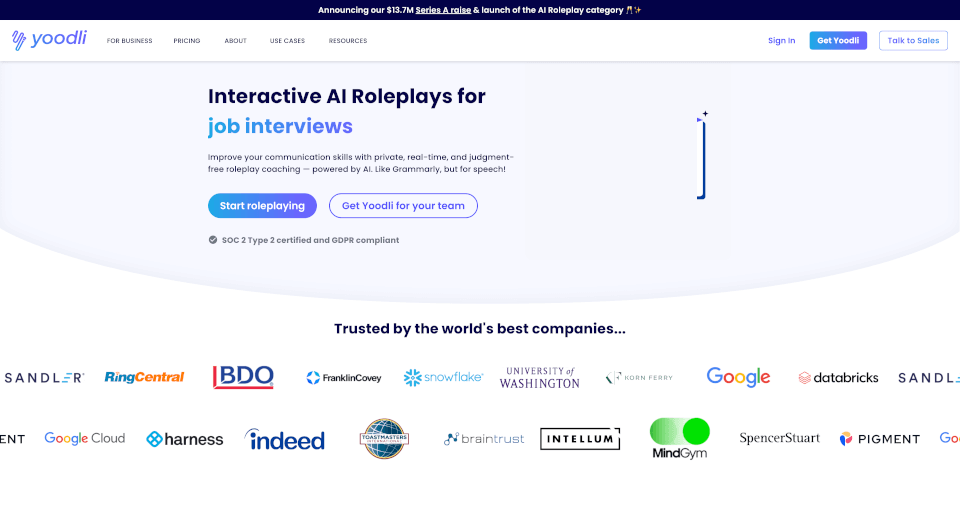Click the Google Cloud logo

coord(84,439)
